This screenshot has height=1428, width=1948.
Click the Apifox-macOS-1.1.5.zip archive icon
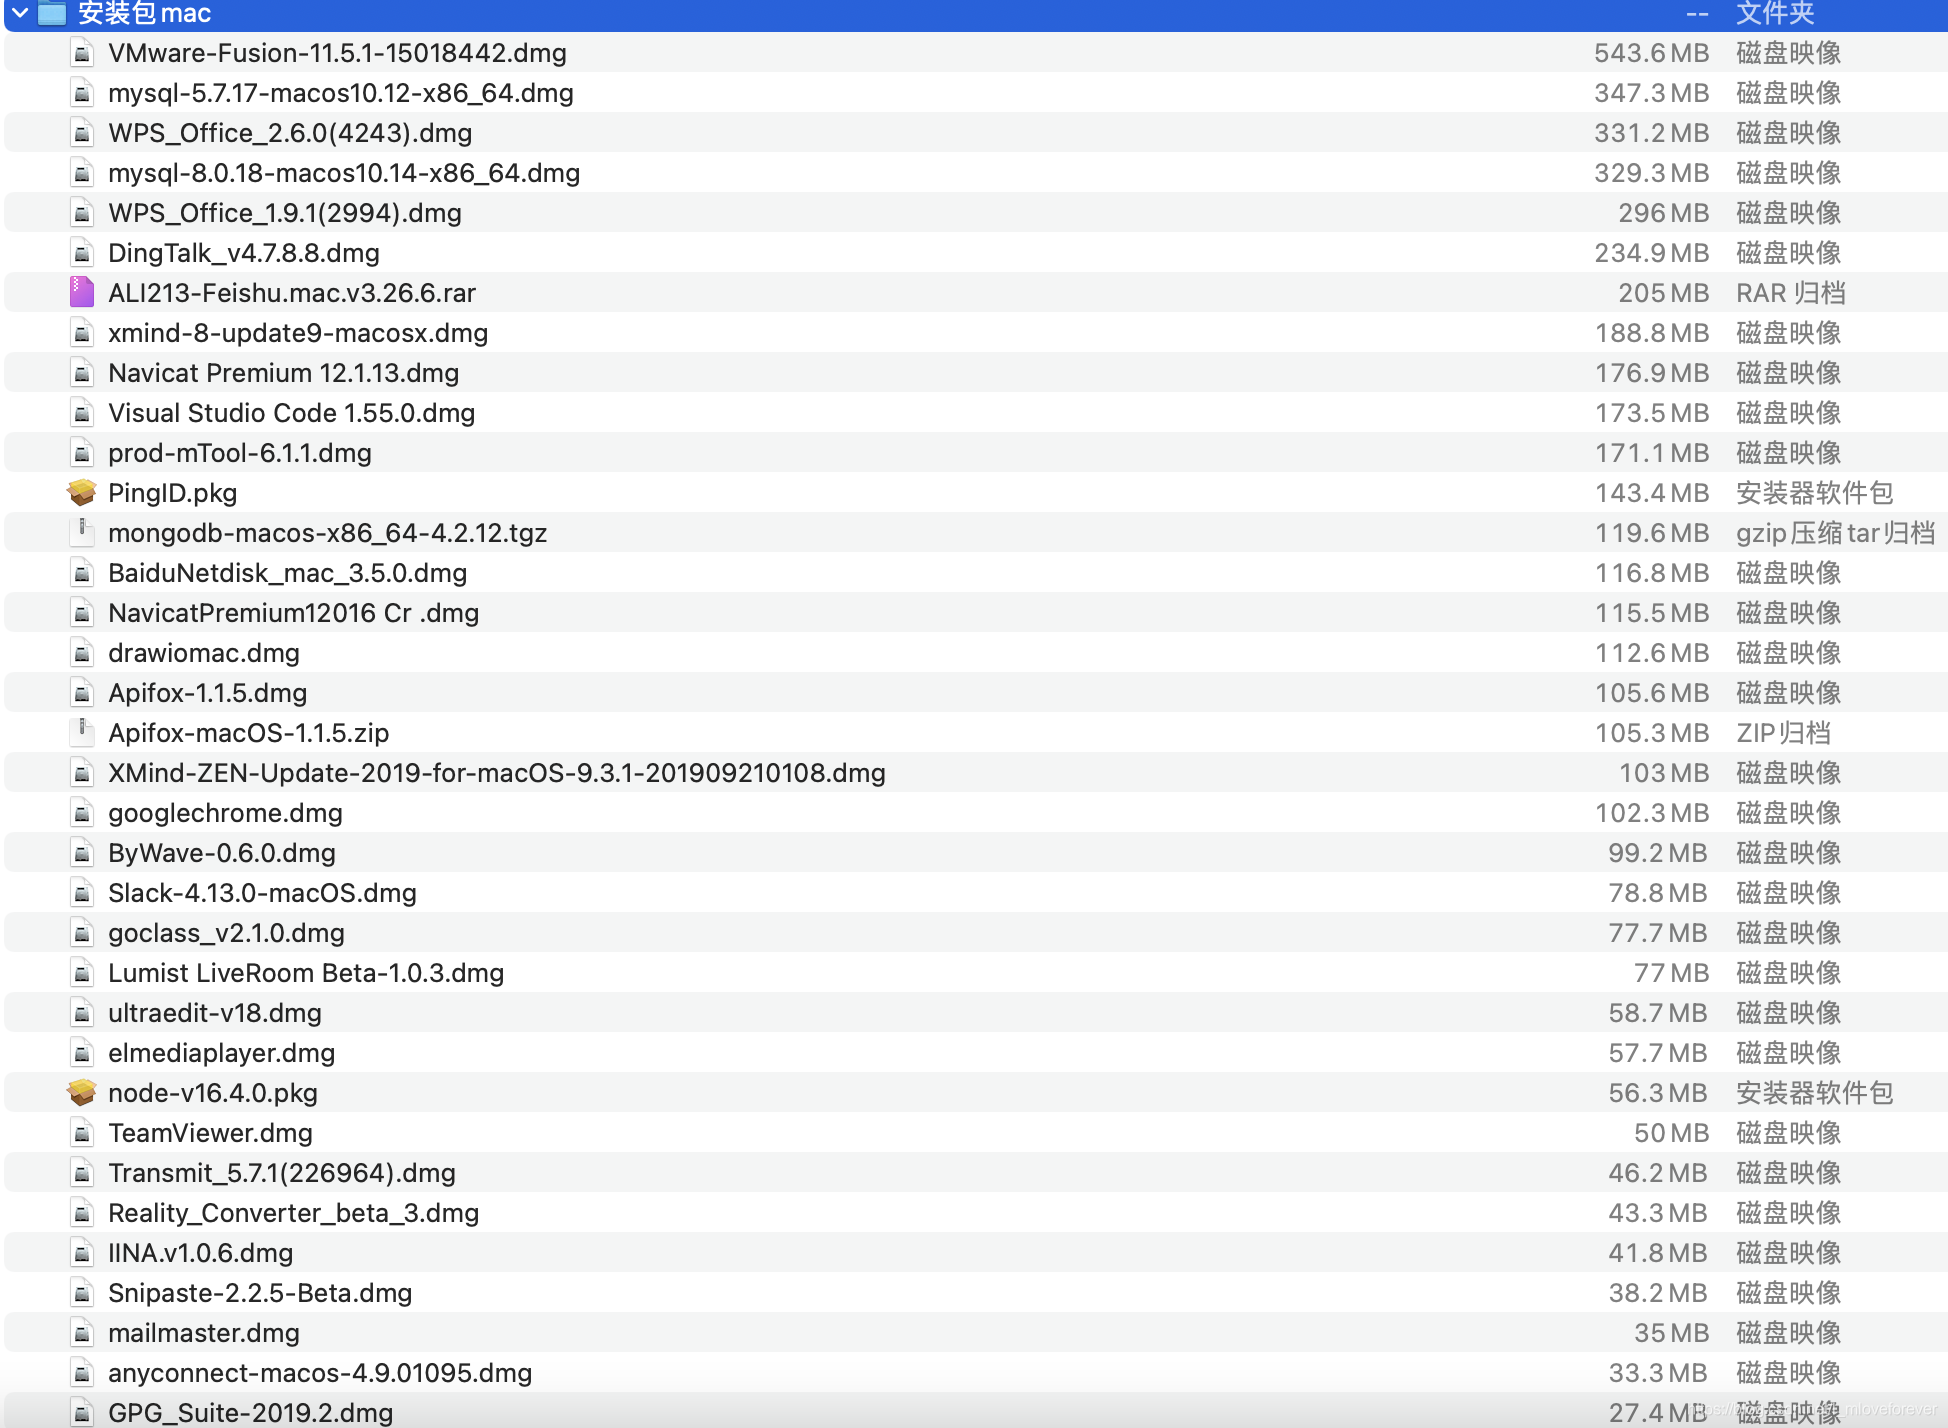[x=82, y=732]
